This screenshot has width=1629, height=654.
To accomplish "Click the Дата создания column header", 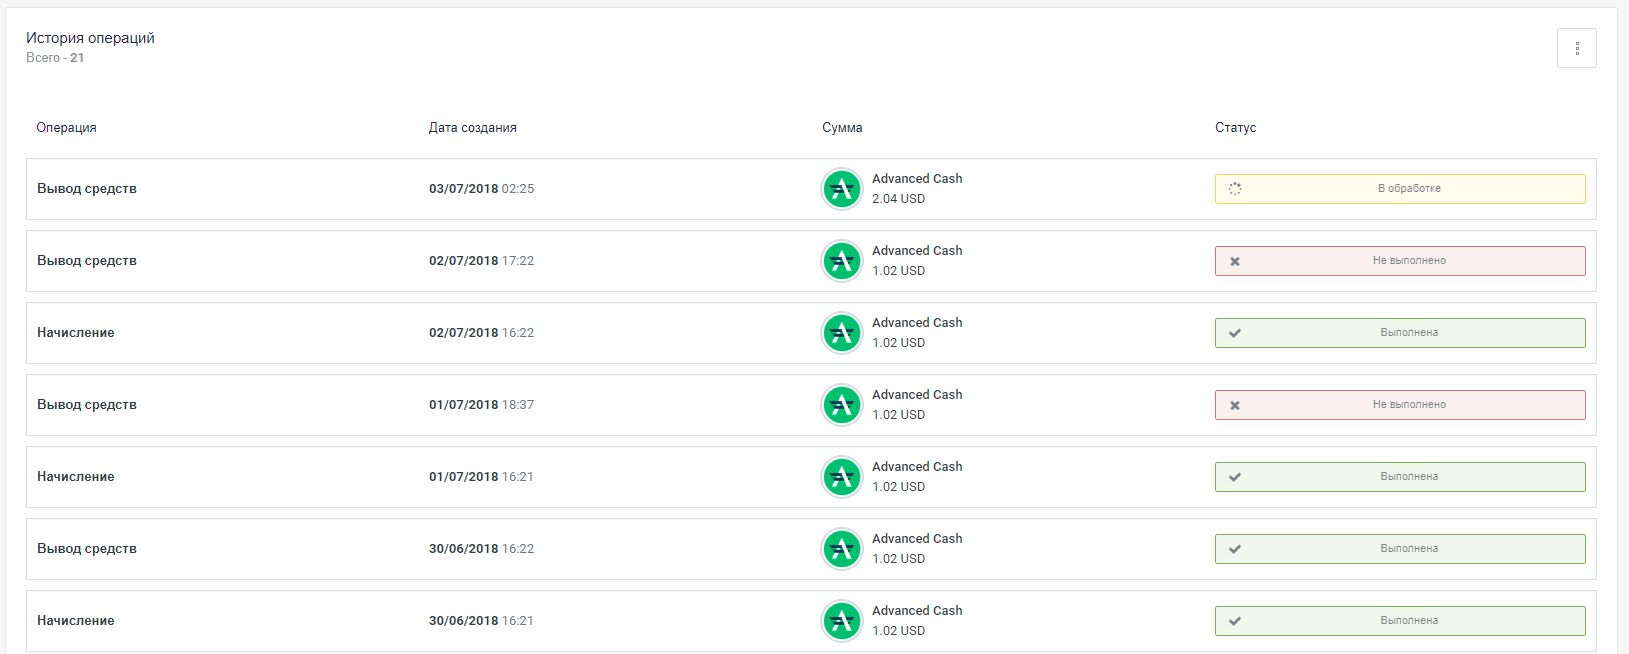I will pos(472,128).
